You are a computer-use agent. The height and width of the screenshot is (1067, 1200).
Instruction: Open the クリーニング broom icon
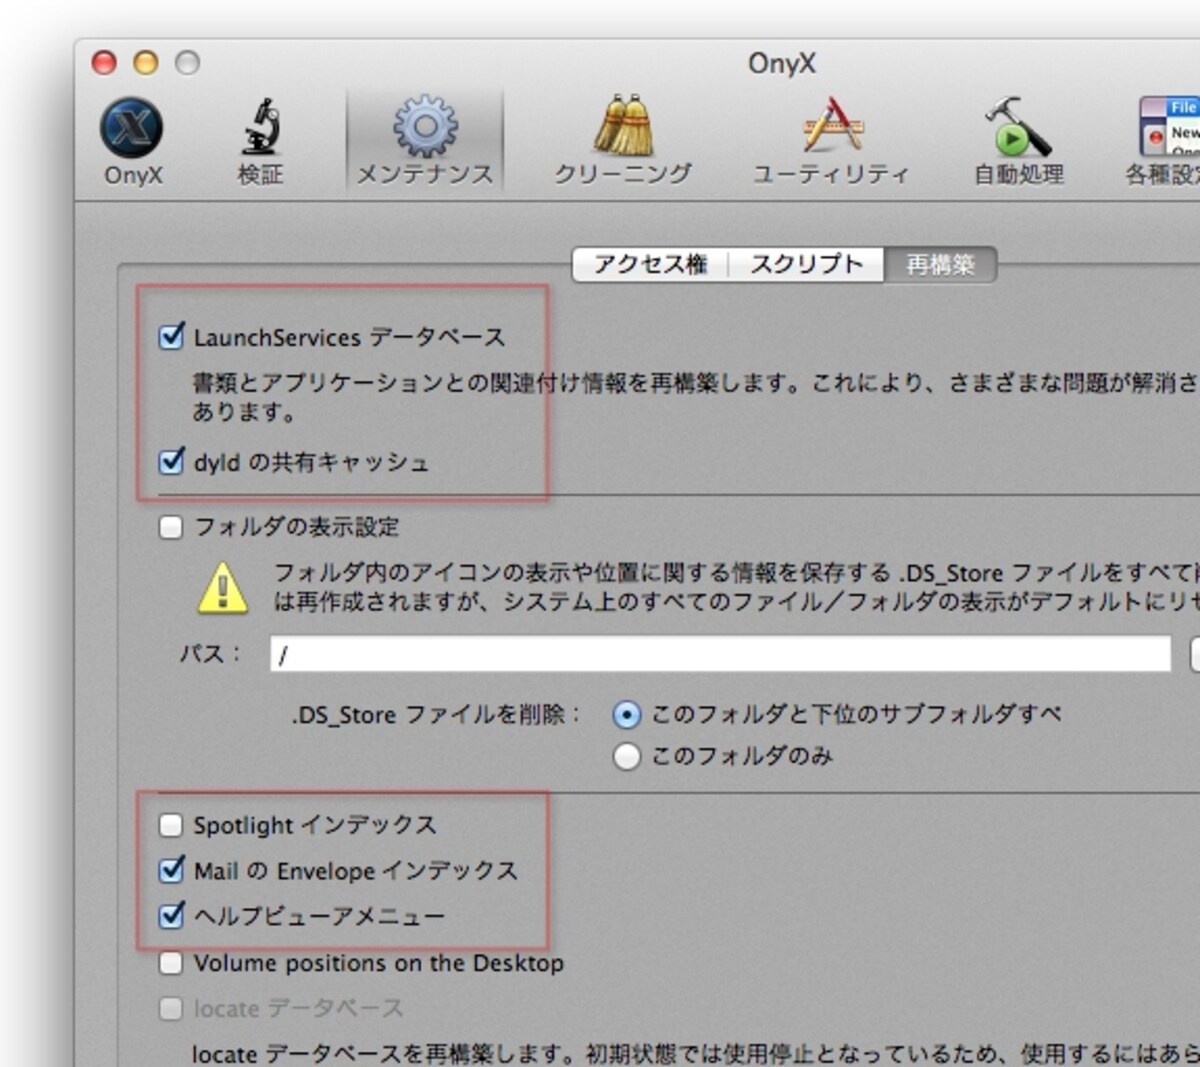623,126
